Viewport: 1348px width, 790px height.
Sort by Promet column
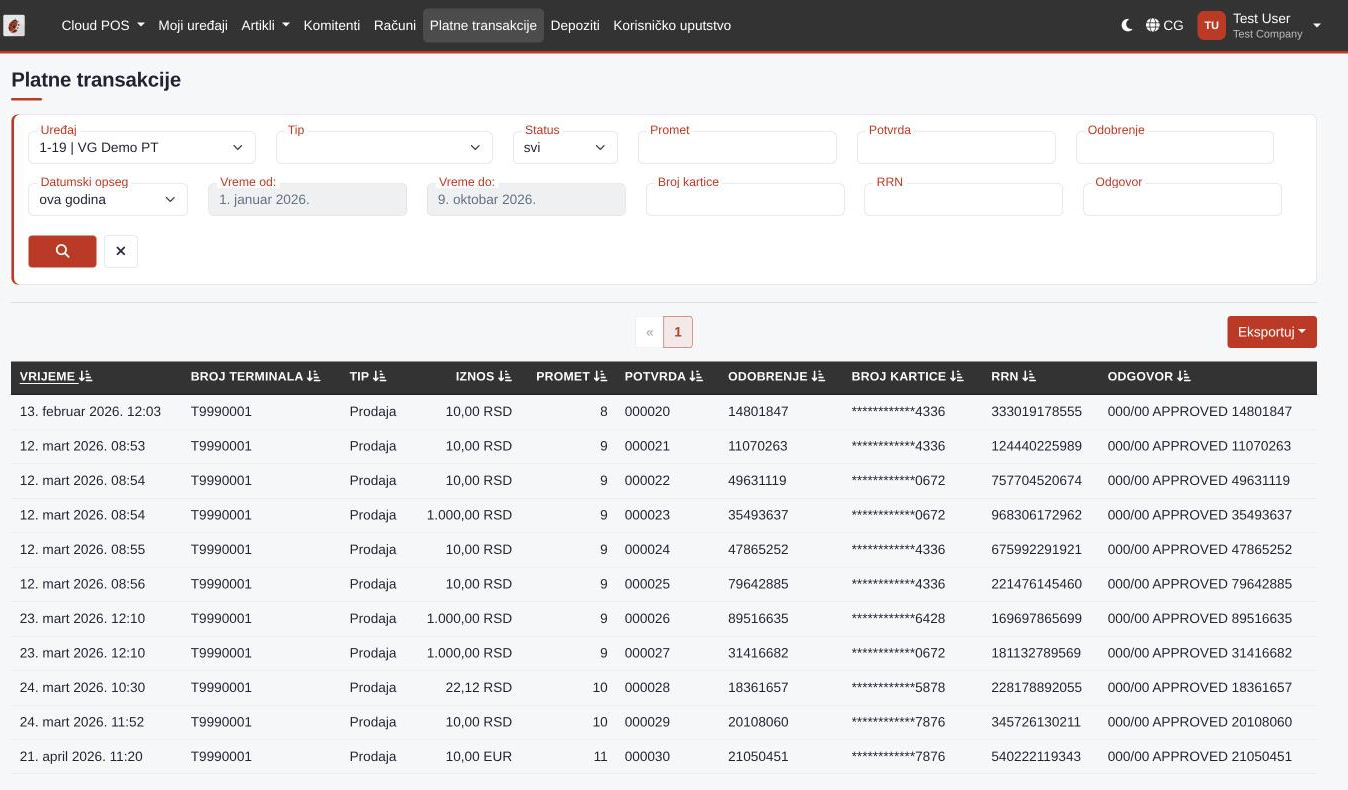coord(571,376)
